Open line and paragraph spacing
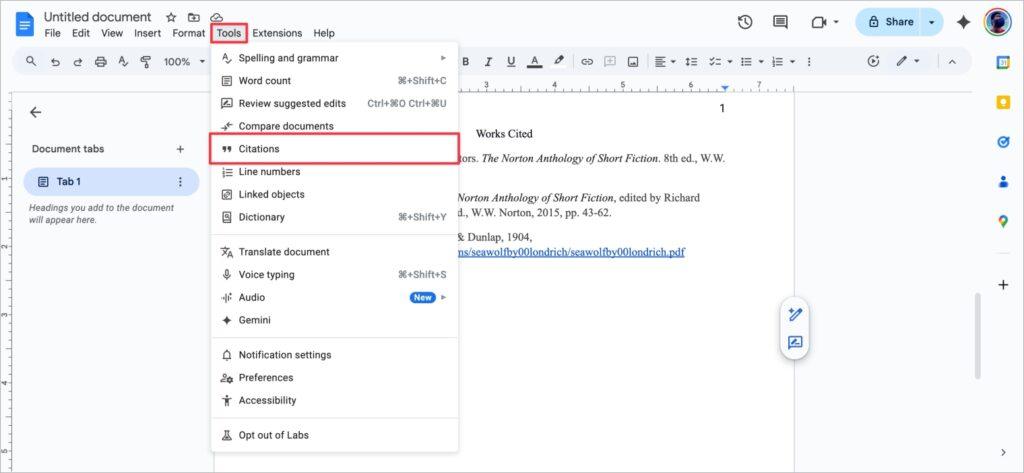The height and width of the screenshot is (473, 1024). (x=691, y=61)
